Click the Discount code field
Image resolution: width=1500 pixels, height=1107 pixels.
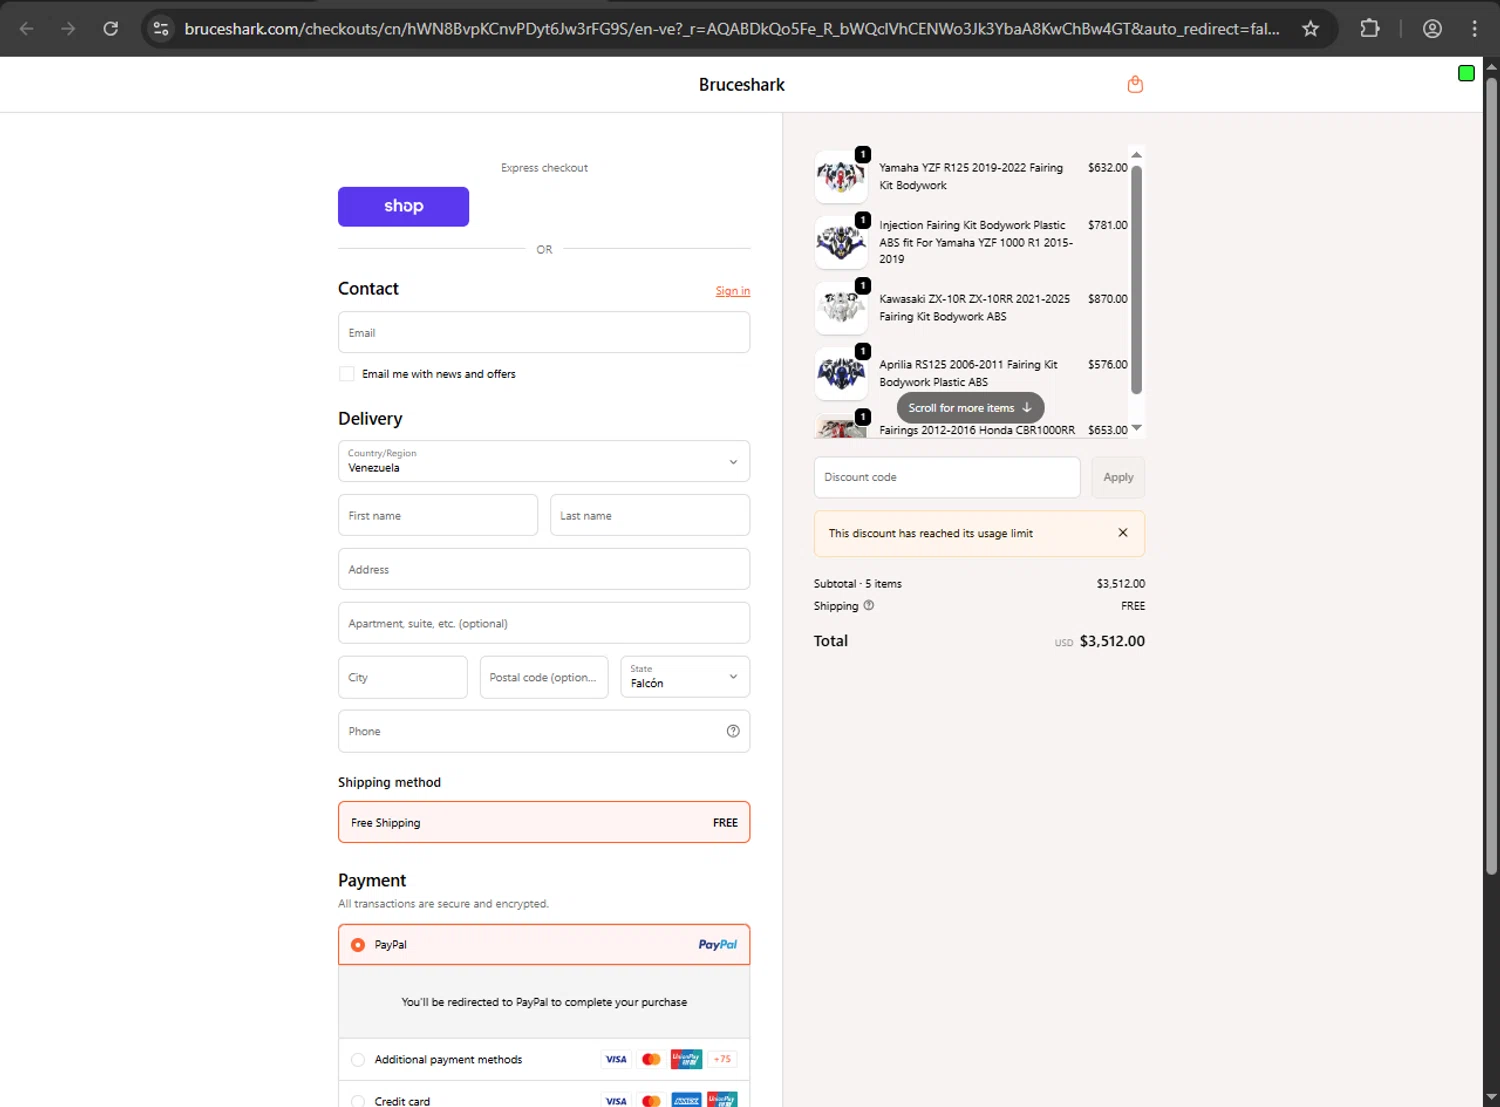point(947,477)
